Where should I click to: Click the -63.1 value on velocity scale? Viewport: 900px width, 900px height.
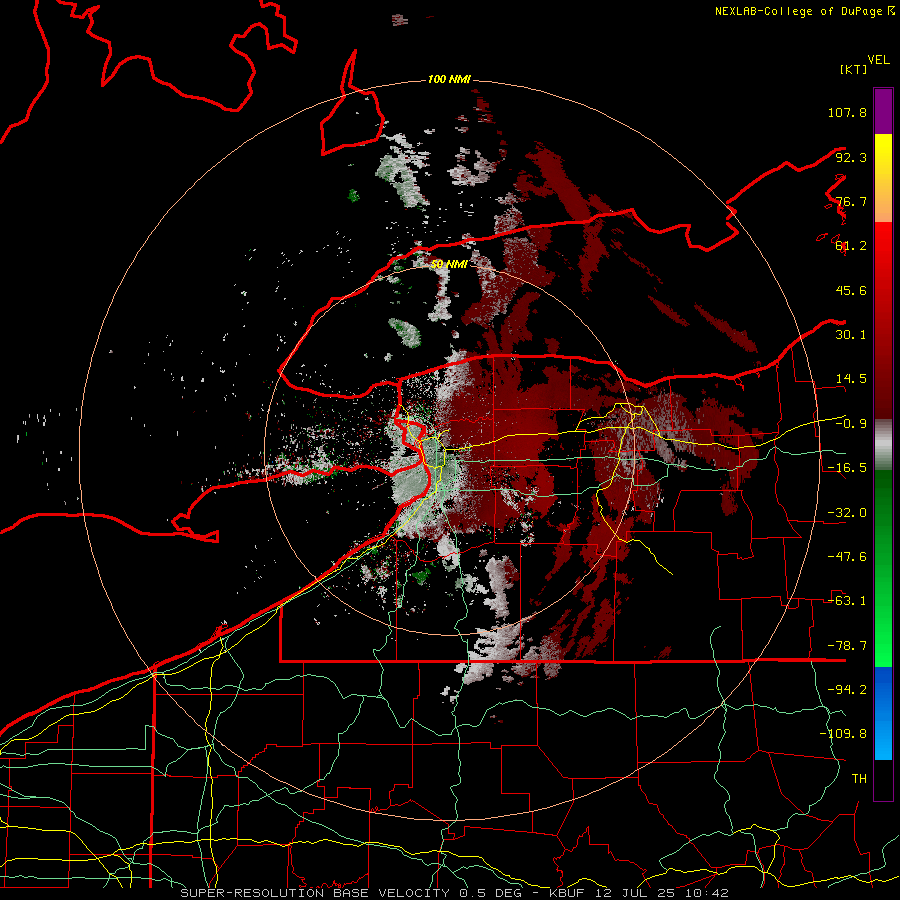(847, 601)
